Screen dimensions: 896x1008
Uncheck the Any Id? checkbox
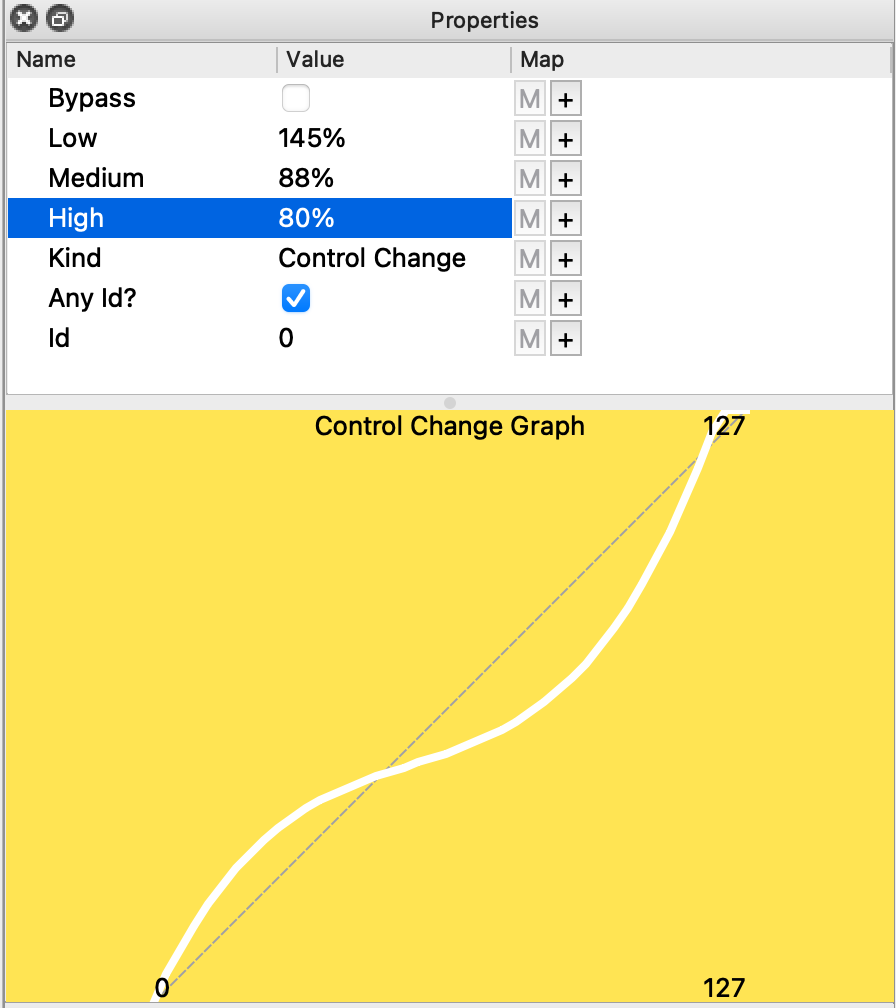coord(296,299)
